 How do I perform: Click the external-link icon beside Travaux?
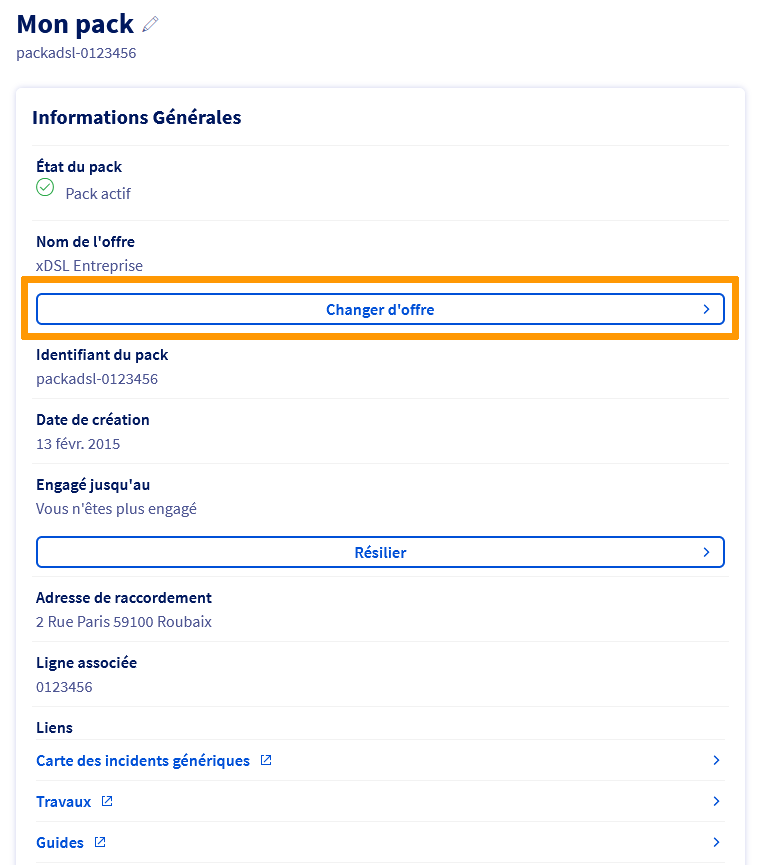coord(107,801)
